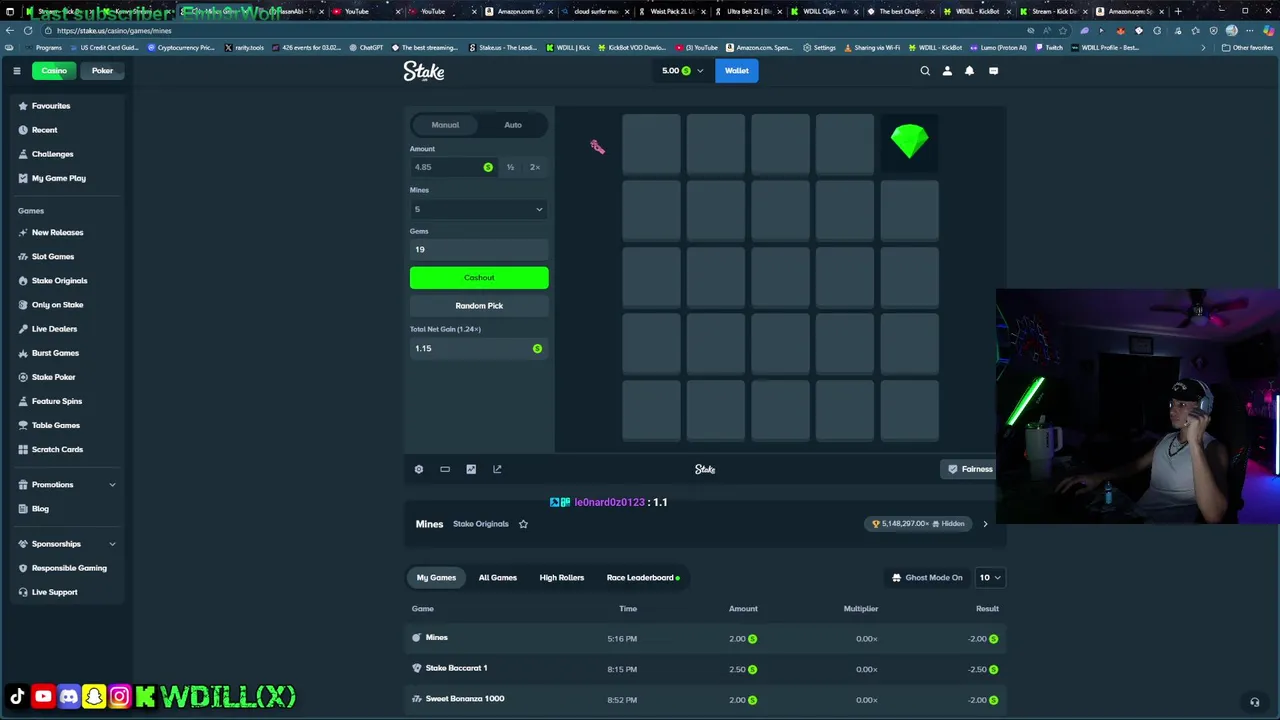
Task: Click the Discord icon in the overlay
Action: coord(68,696)
